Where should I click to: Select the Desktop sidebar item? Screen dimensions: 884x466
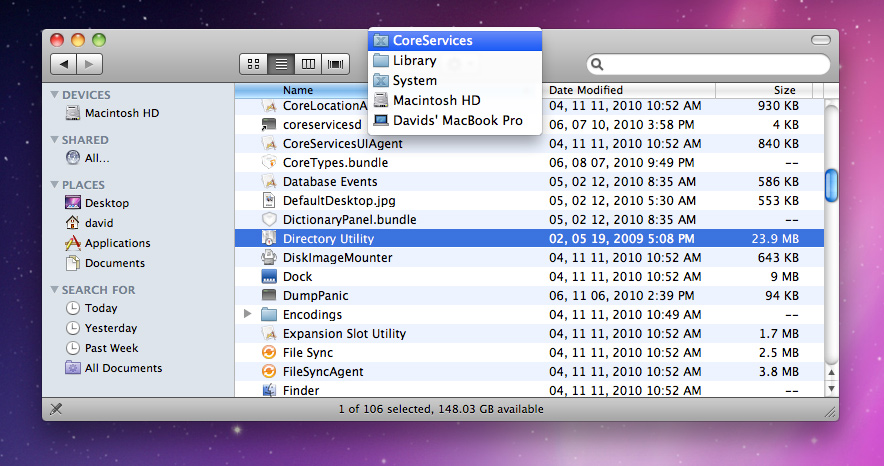click(x=106, y=203)
